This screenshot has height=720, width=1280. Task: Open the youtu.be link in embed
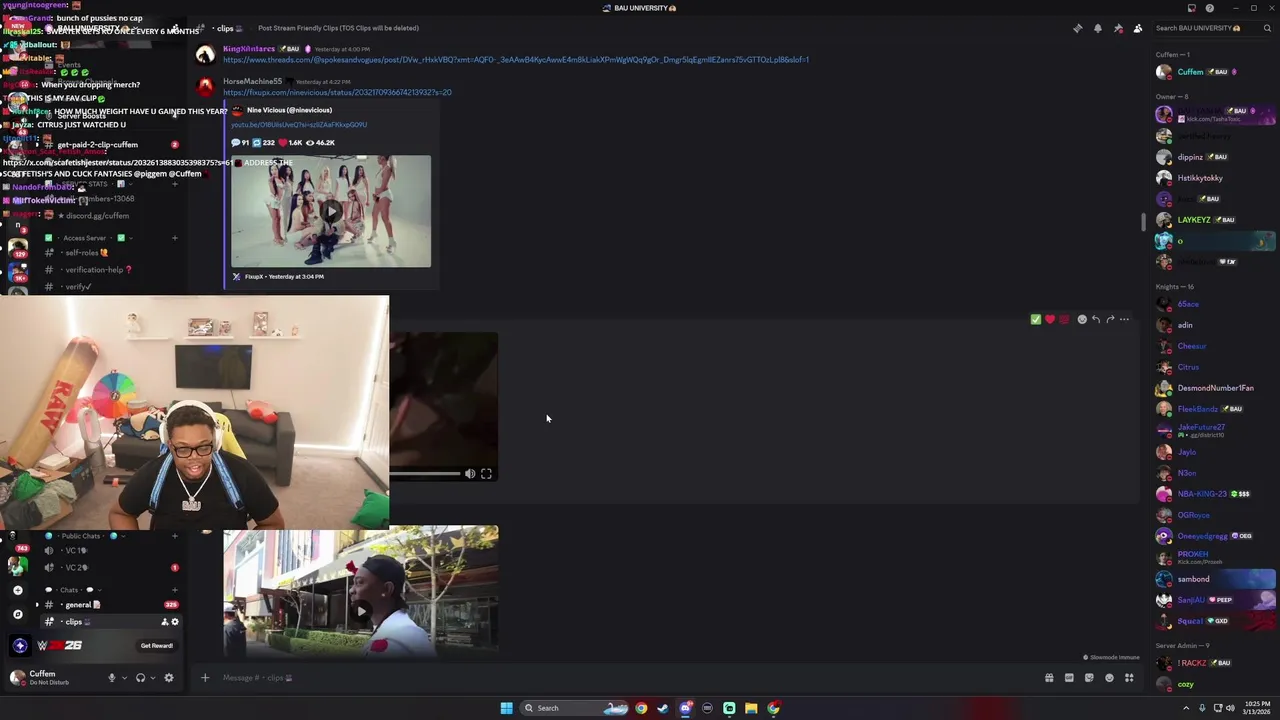[299, 125]
